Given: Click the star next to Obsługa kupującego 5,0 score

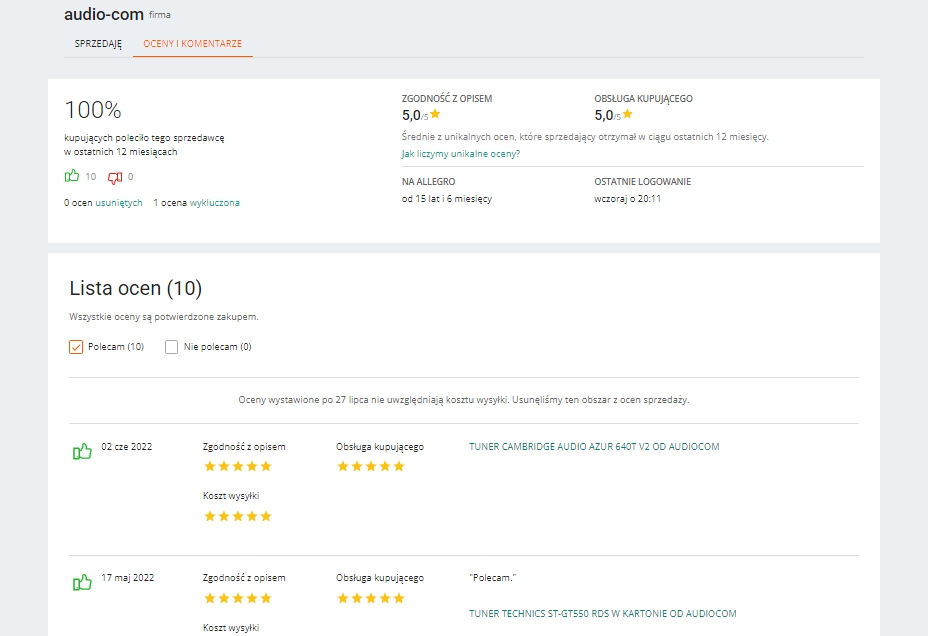Looking at the screenshot, I should coord(628,115).
